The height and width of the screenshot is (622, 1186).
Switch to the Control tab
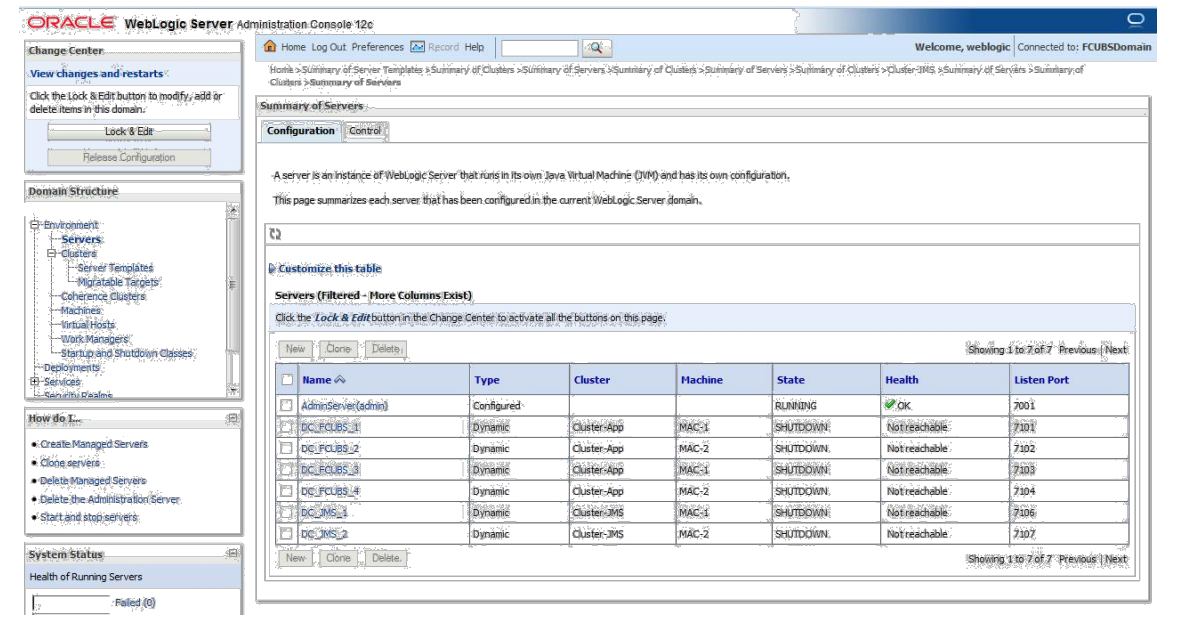pyautogui.click(x=365, y=131)
